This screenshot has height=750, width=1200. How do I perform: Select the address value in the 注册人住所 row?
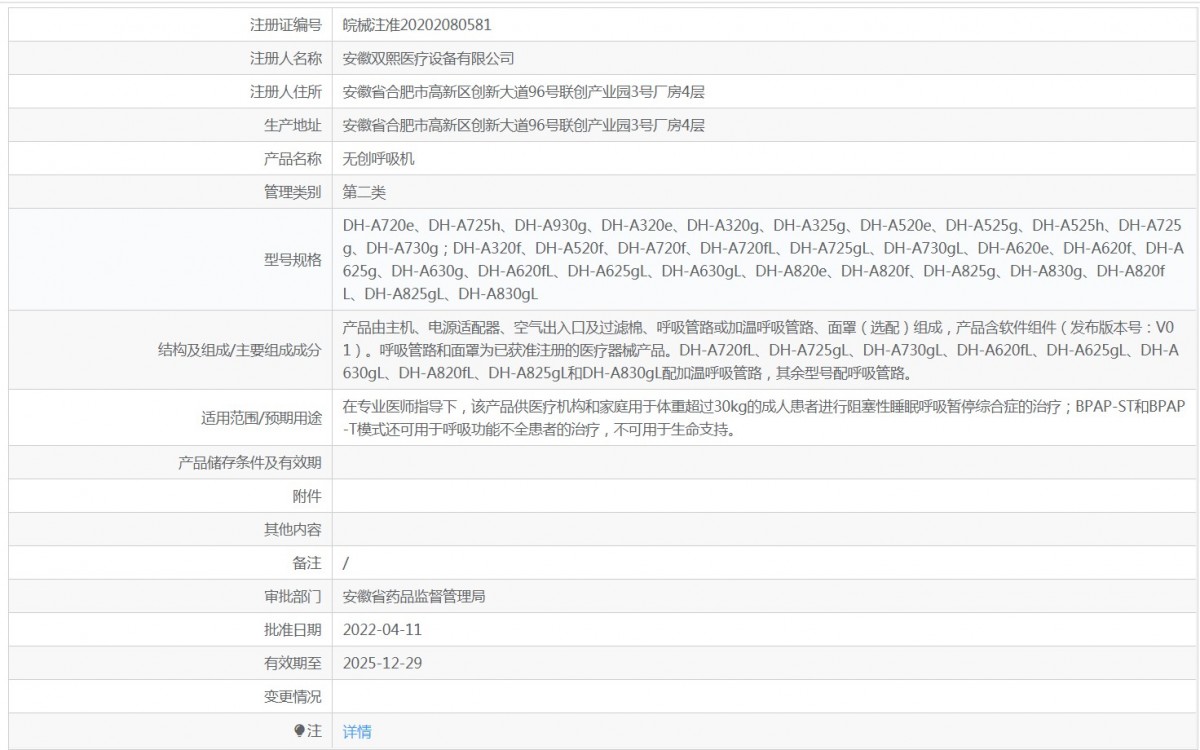(524, 92)
